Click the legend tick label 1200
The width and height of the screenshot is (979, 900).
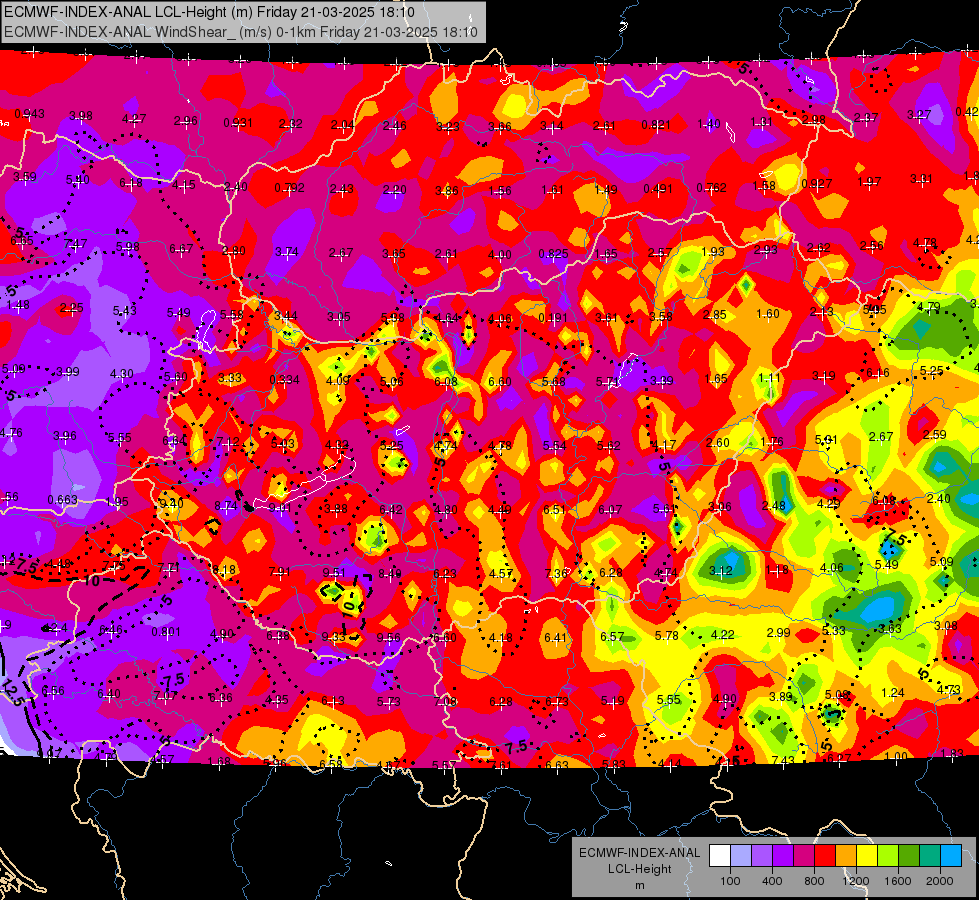click(x=856, y=881)
